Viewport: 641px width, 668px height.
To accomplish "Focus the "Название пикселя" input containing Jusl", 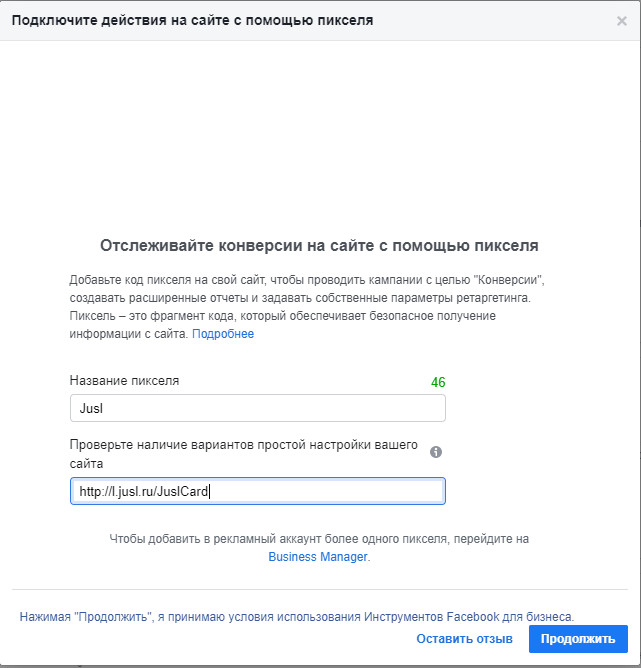I will (257, 408).
